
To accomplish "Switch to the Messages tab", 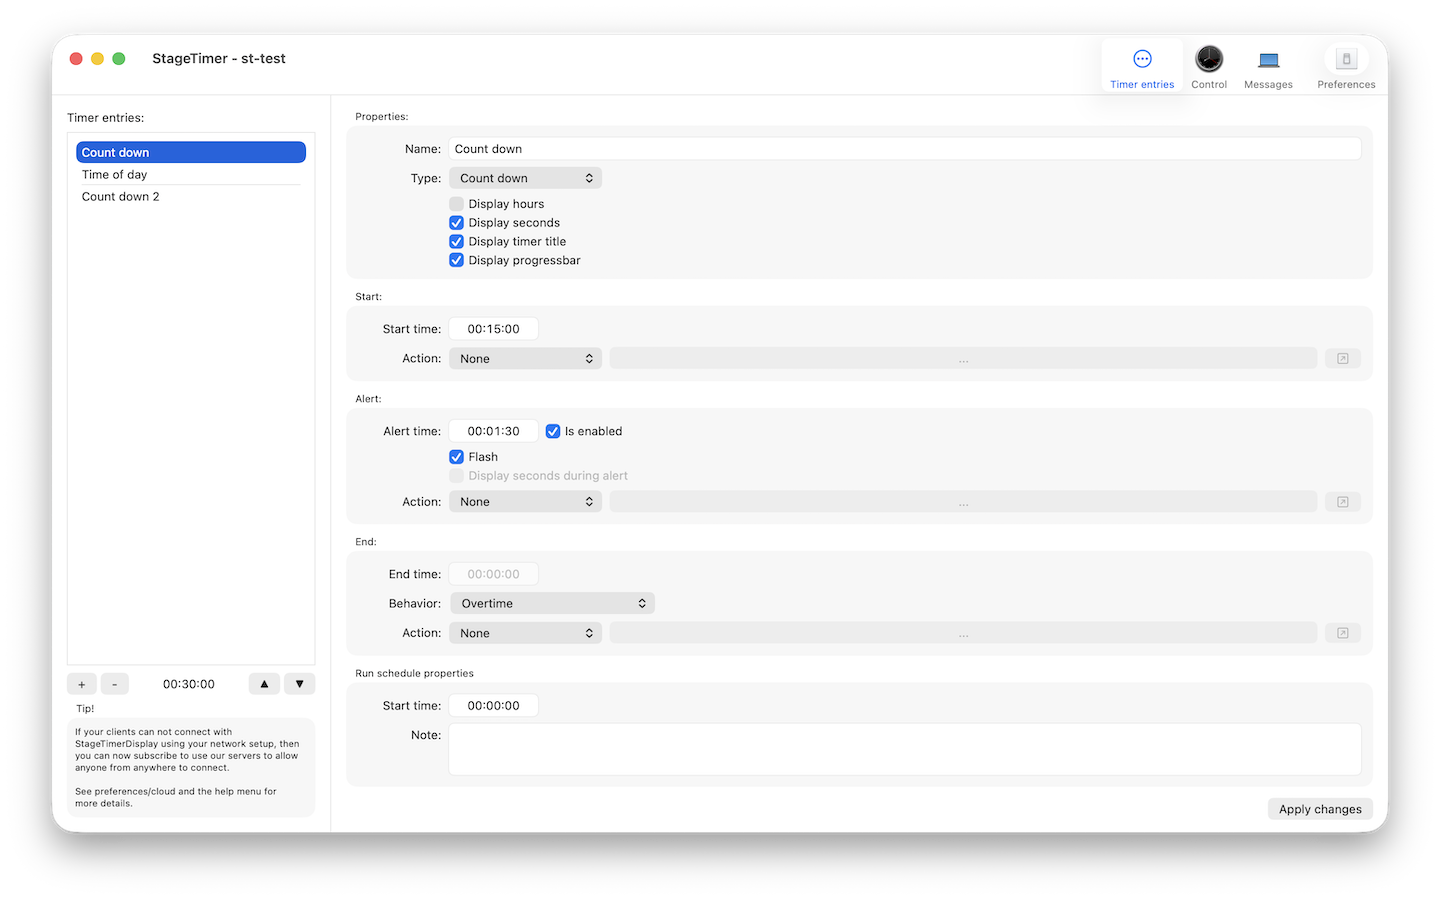I will pos(1268,67).
